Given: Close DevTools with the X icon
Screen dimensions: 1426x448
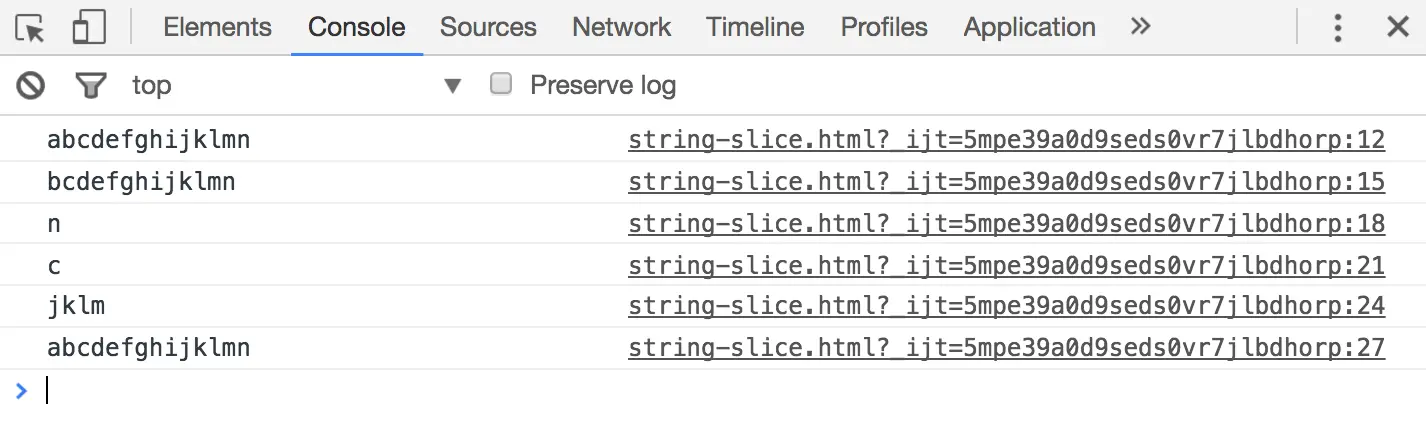Looking at the screenshot, I should point(1398,28).
